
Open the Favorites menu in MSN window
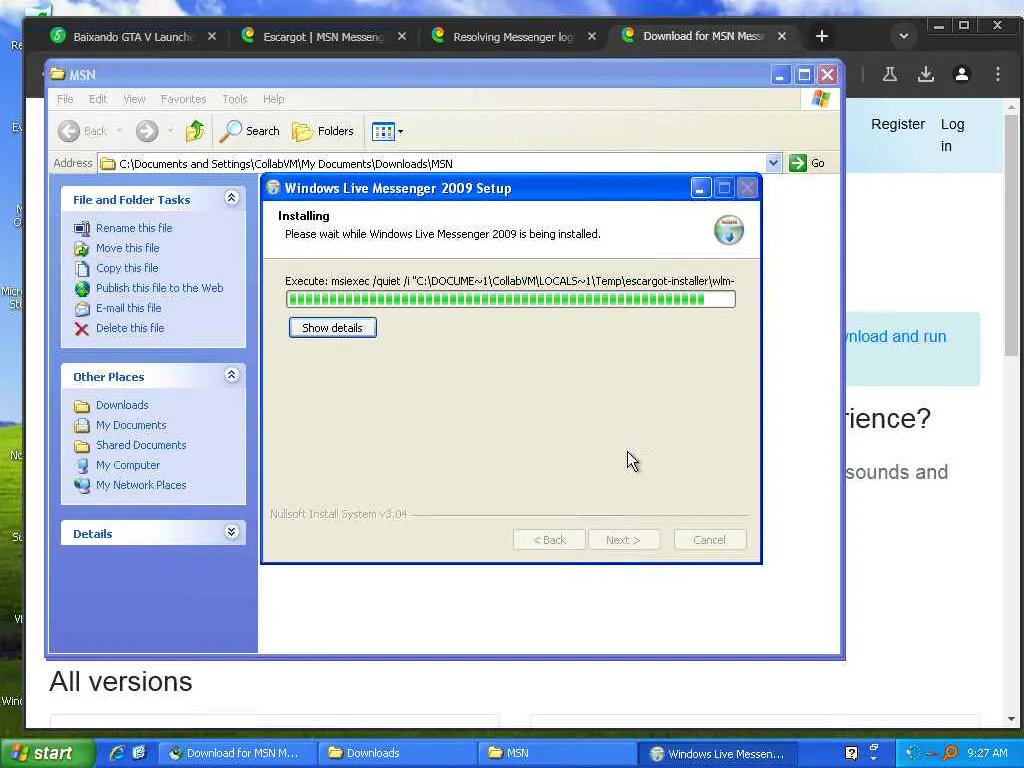(x=183, y=99)
